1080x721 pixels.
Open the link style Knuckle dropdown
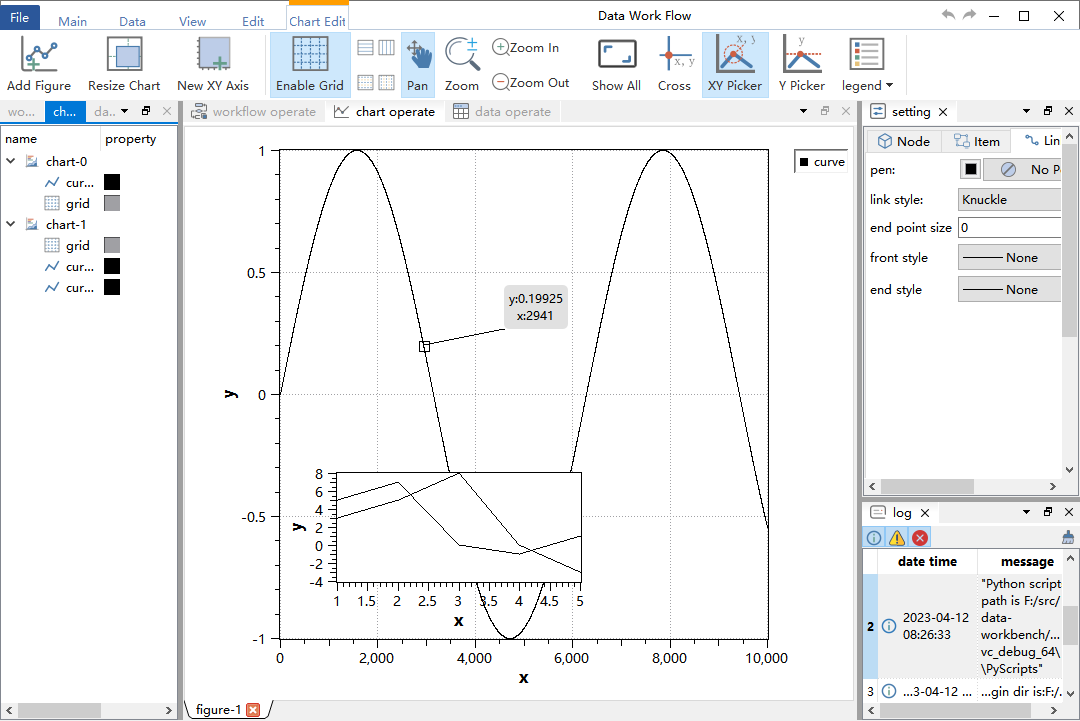click(x=1009, y=198)
